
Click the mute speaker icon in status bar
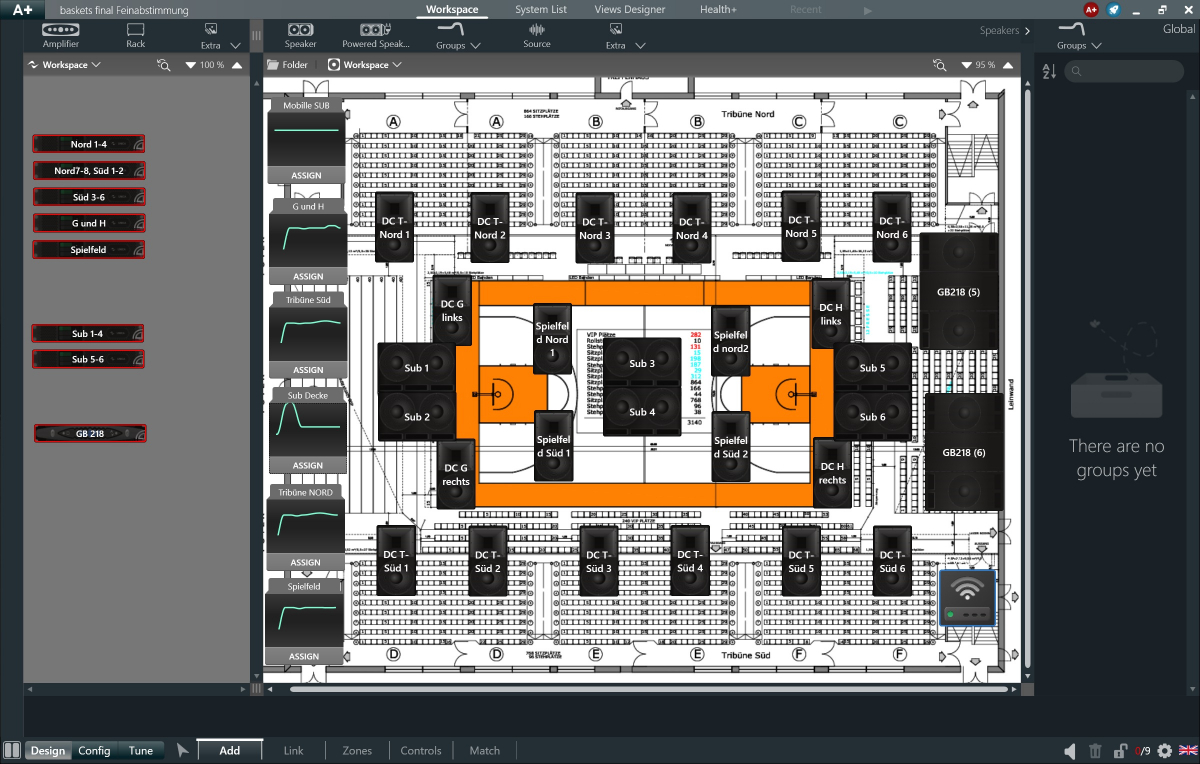1070,750
